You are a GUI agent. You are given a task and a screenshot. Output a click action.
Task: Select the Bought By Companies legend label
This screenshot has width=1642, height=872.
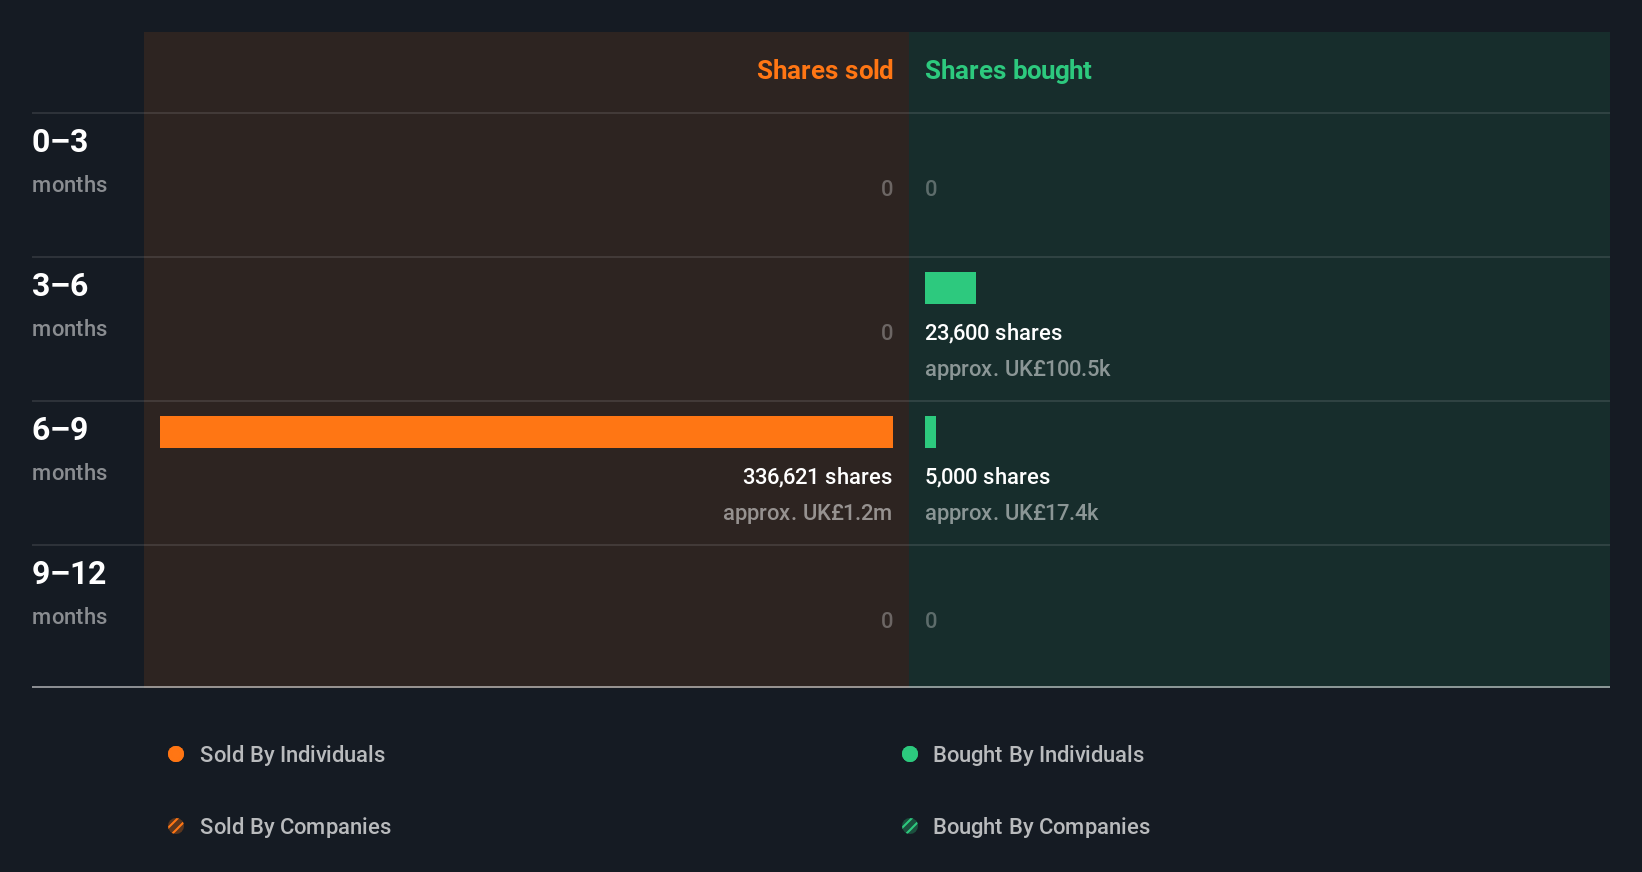pyautogui.click(x=1041, y=826)
